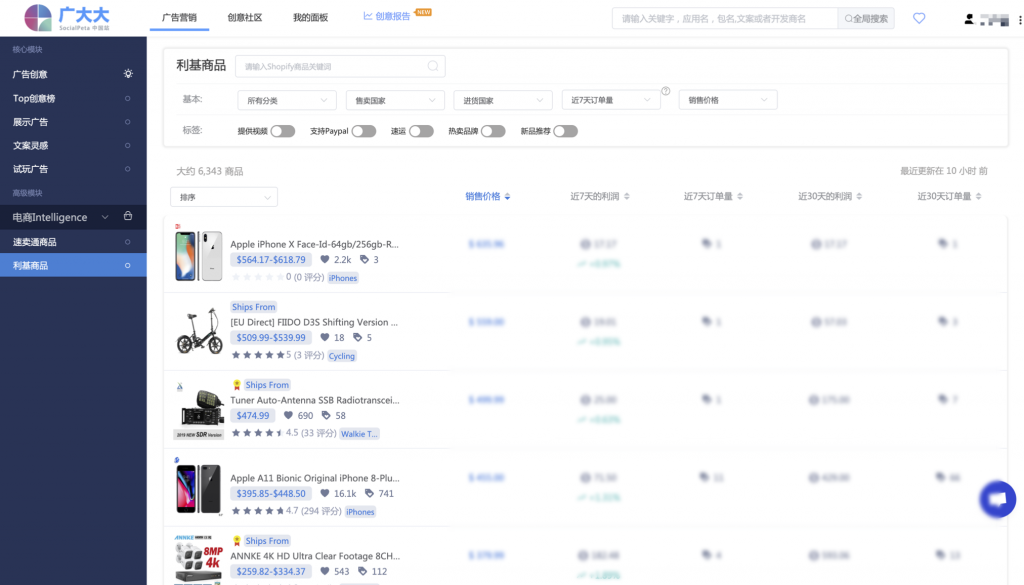The width and height of the screenshot is (1024, 585).
Task: Open the Apple iPhone X Face-Id product link
Action: [314, 244]
